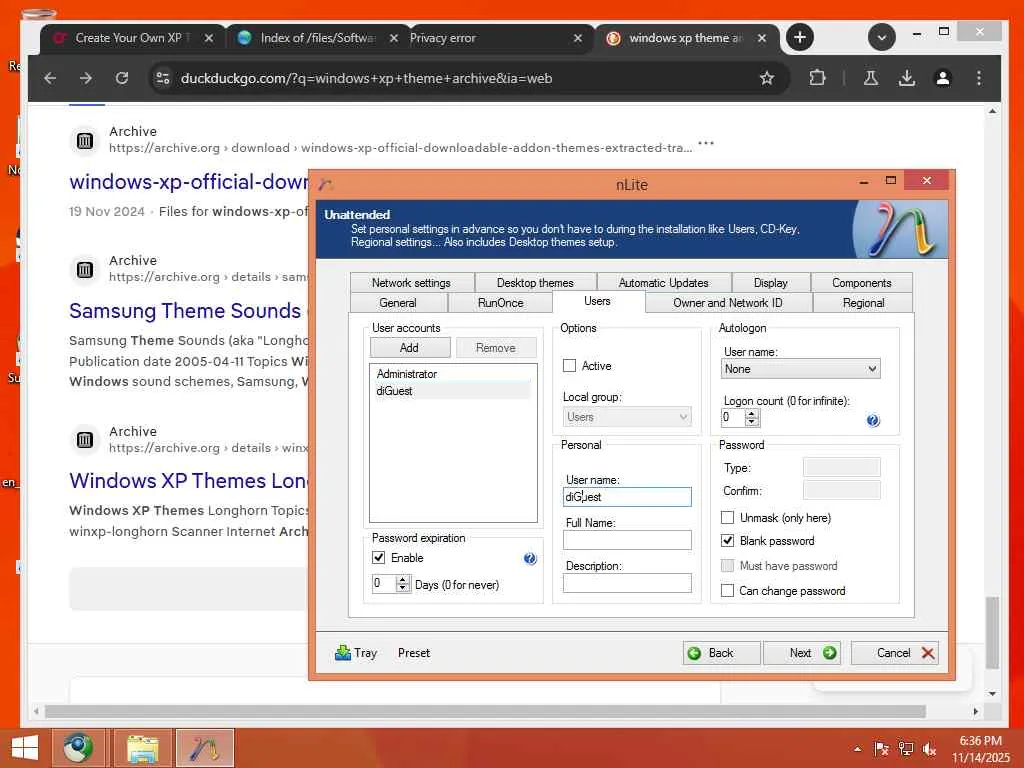Open the Regional tab
The image size is (1024, 768).
point(863,303)
